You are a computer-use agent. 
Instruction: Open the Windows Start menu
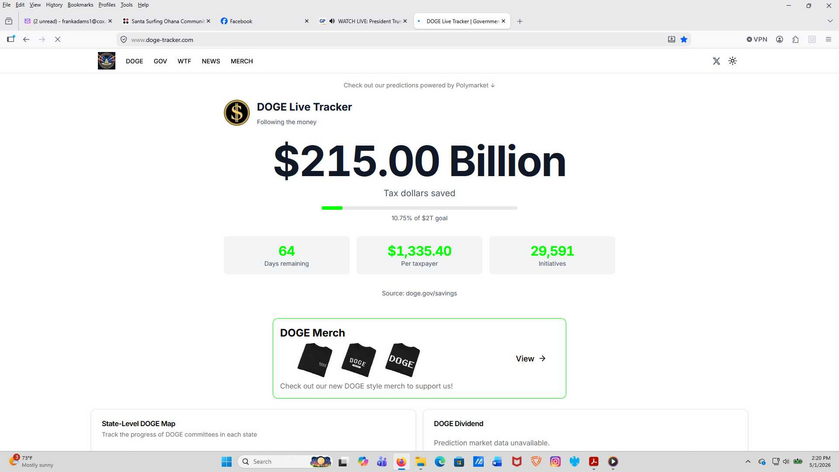226,461
